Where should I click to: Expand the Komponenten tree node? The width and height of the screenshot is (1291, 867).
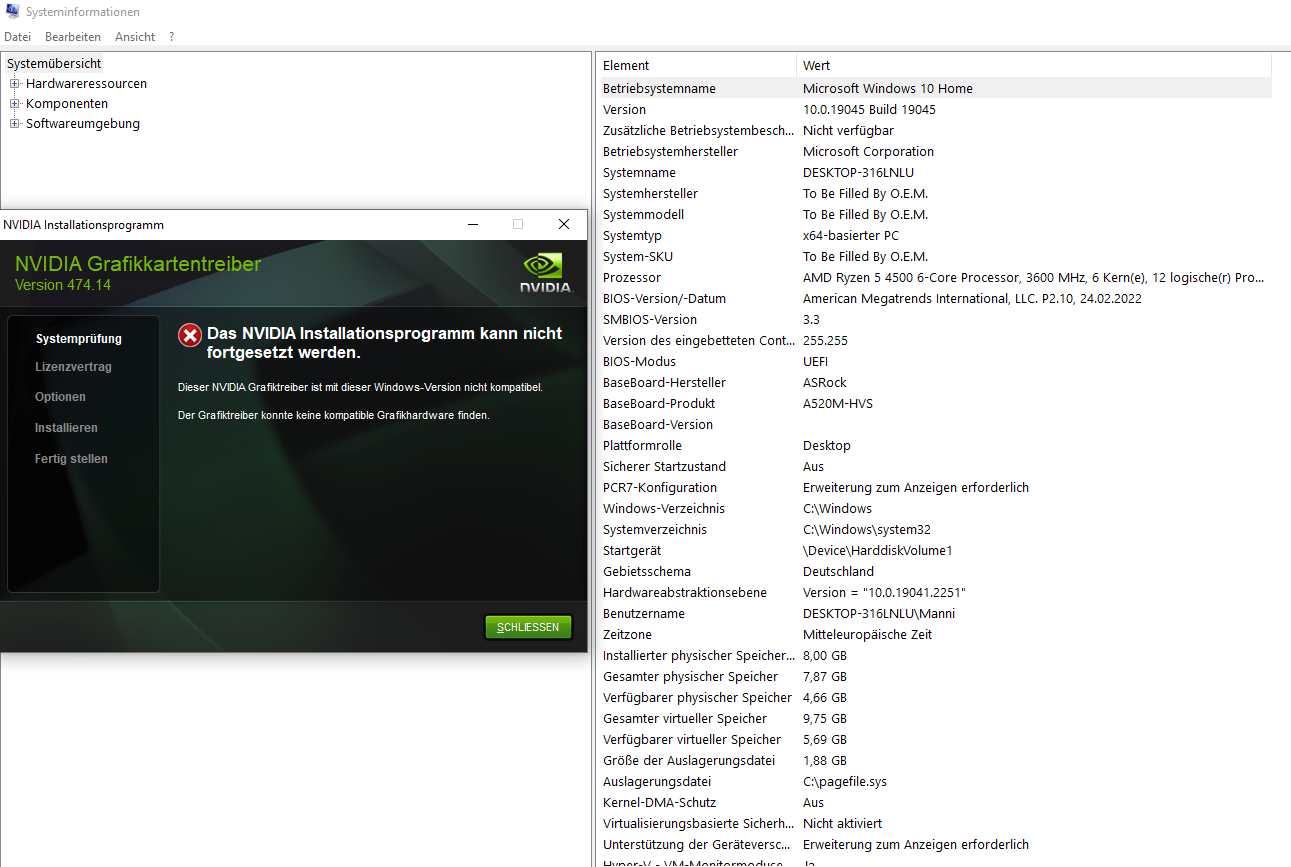(x=15, y=104)
